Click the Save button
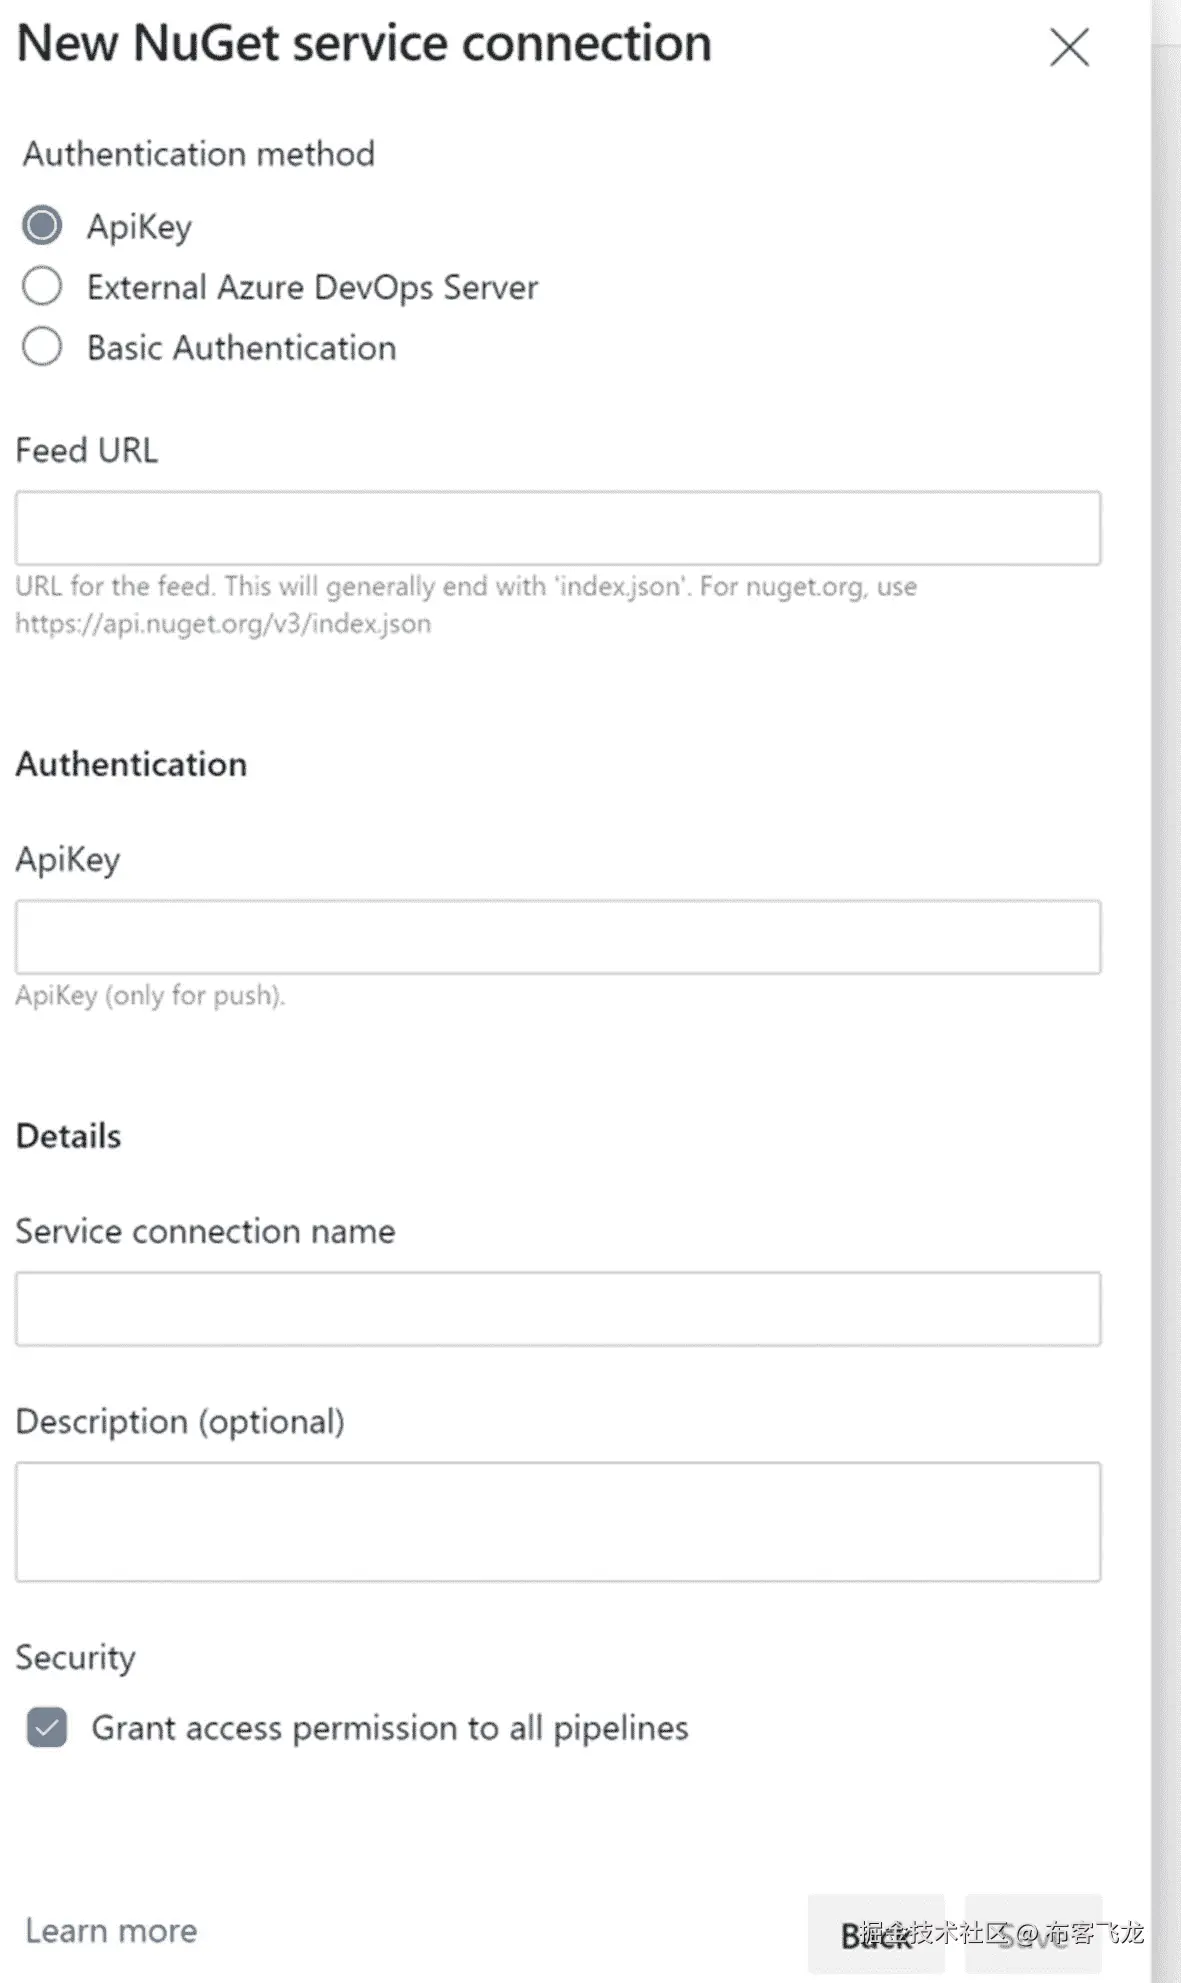Image resolution: width=1181 pixels, height=1983 pixels. [x=1033, y=1934]
